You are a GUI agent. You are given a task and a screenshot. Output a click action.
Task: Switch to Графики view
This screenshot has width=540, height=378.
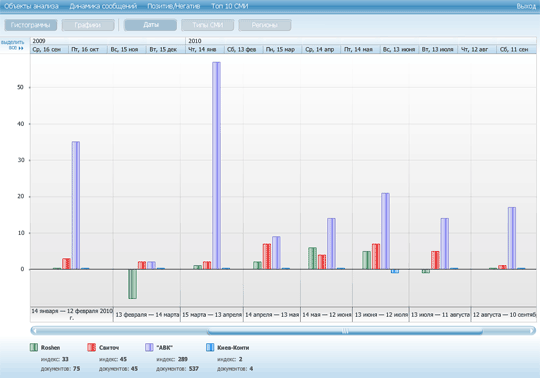pos(88,25)
